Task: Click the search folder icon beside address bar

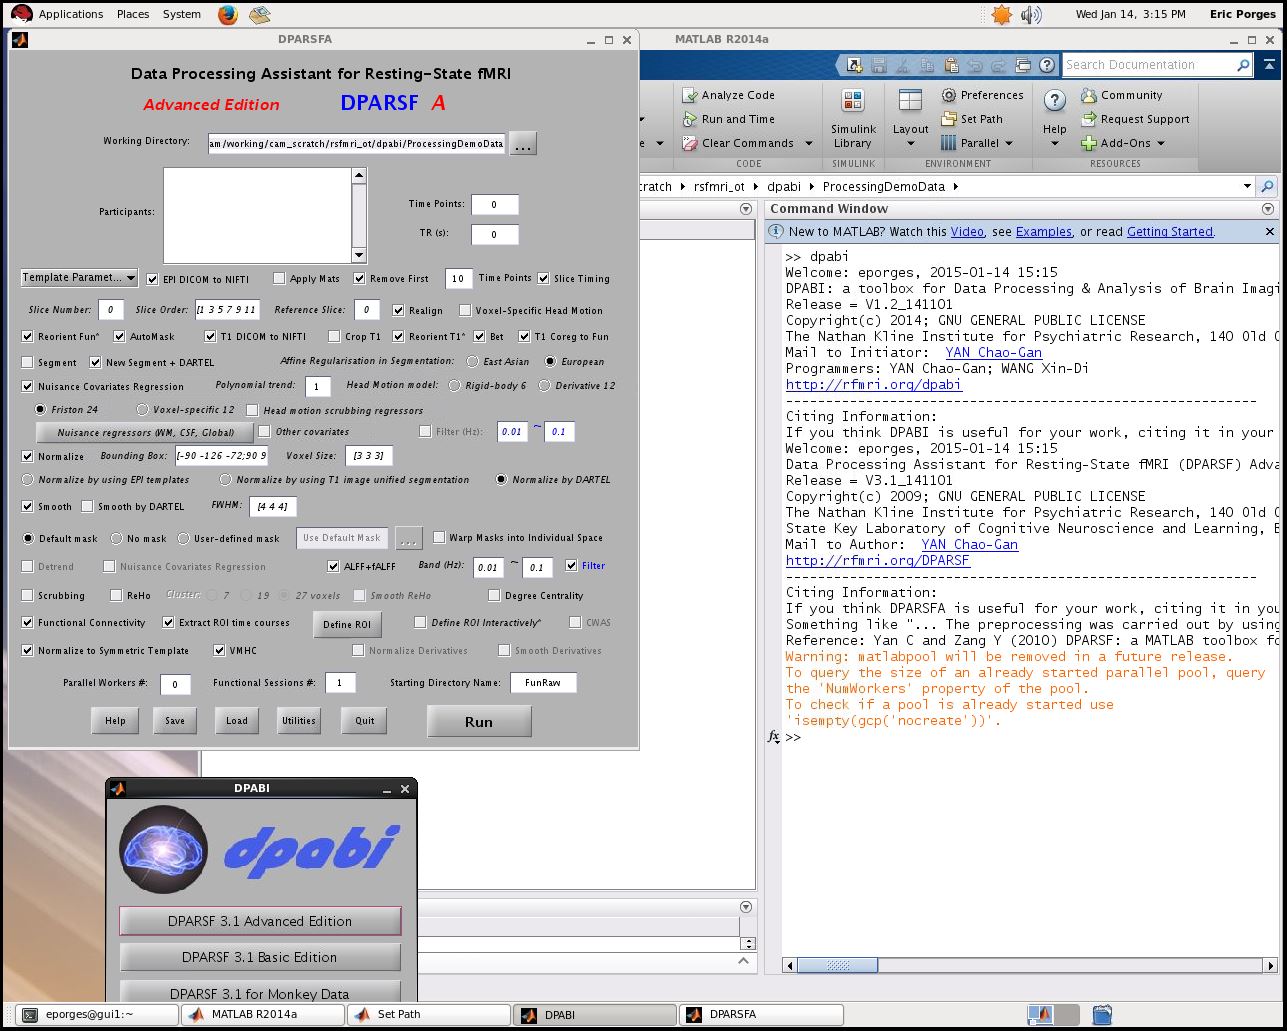Action: coord(1267,186)
